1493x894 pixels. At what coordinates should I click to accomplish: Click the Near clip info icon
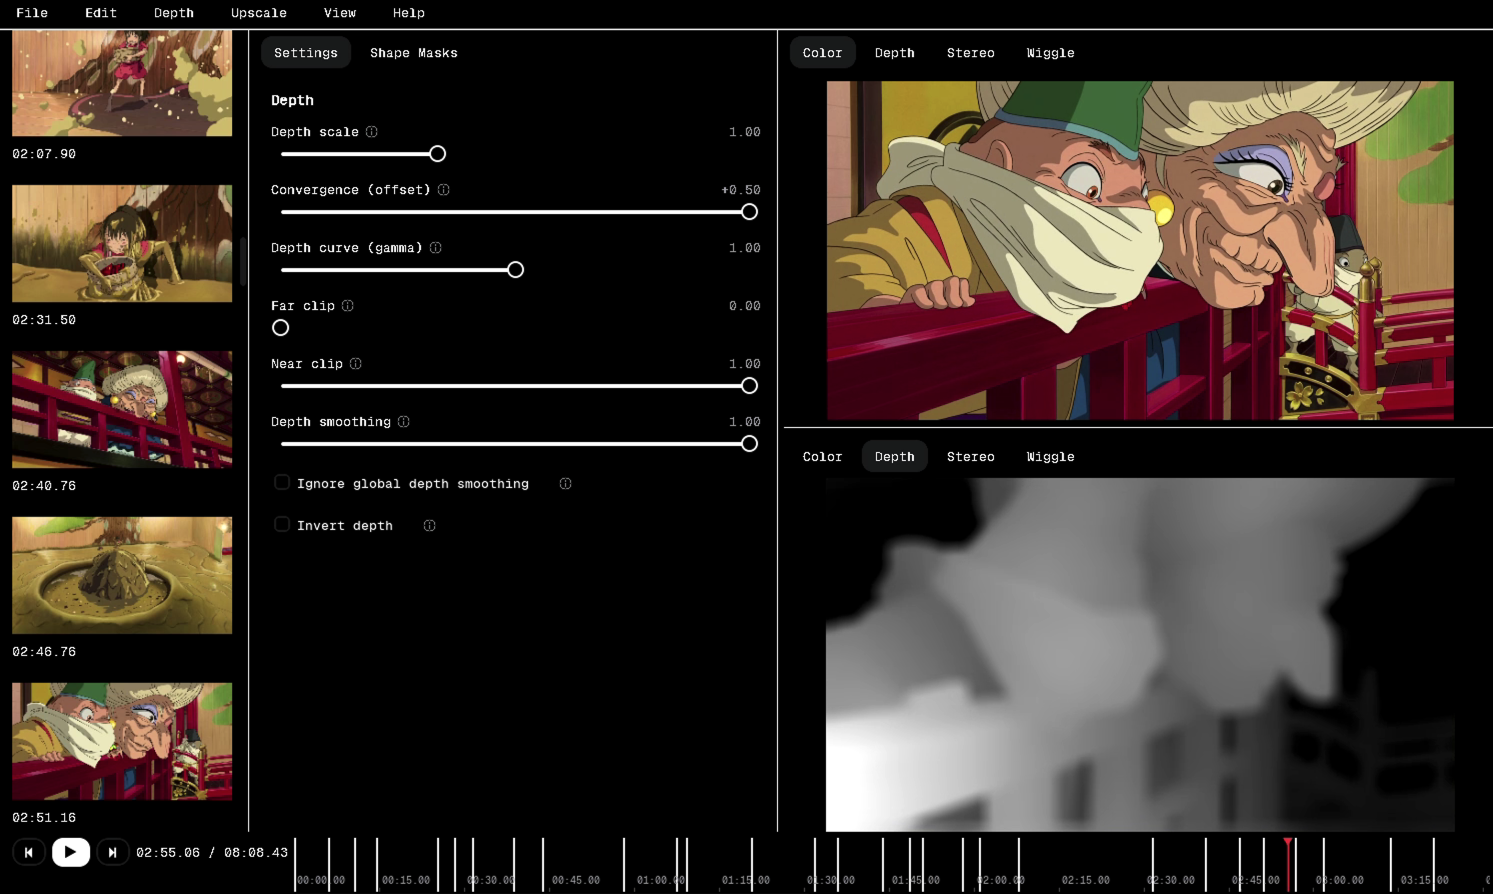click(x=356, y=364)
